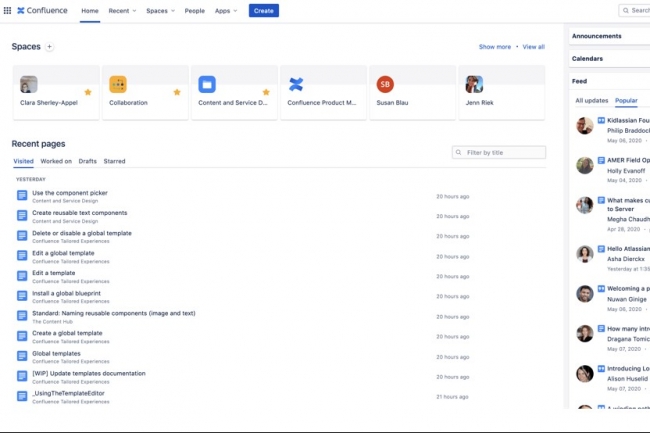650x433 pixels.
Task: Click page icon for Standard: Naming reusable components
Action: tap(22, 316)
